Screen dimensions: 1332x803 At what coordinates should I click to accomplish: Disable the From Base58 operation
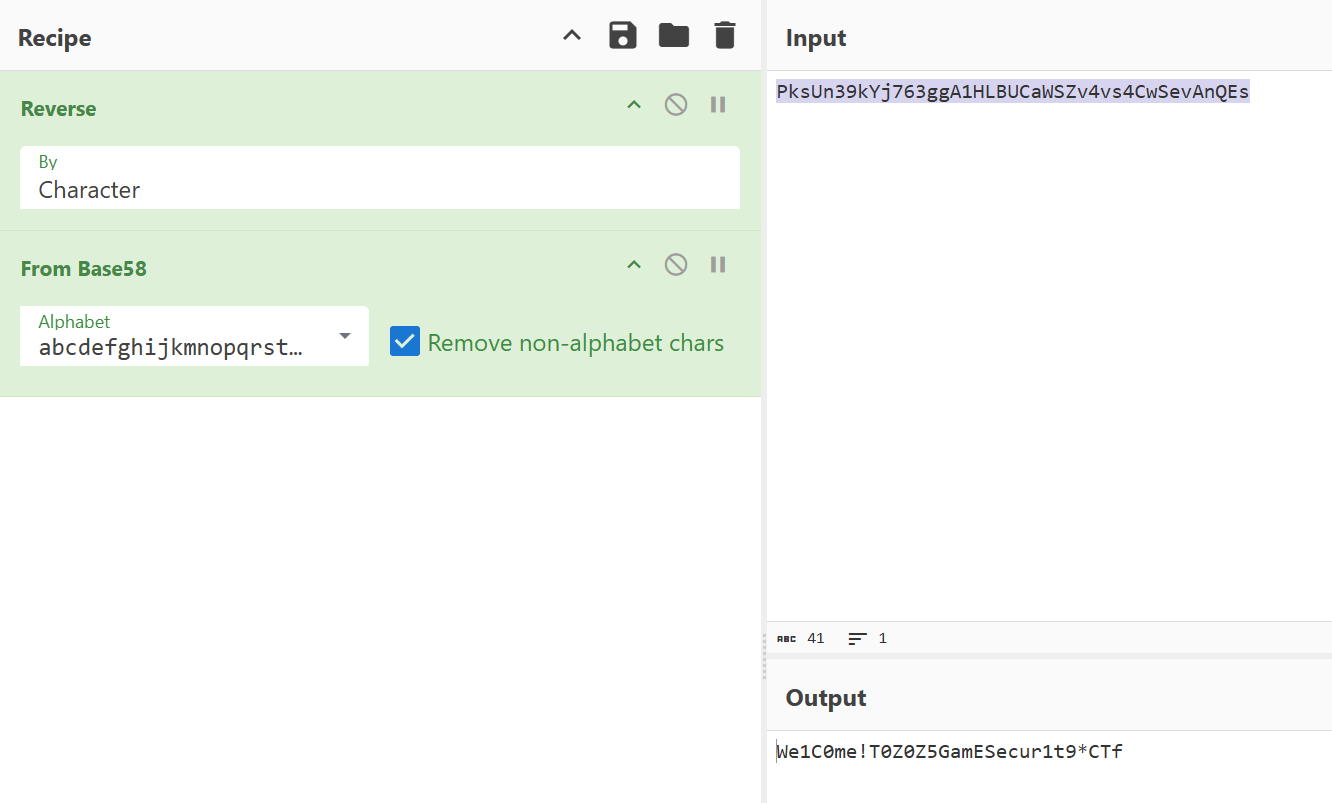pyautogui.click(x=676, y=265)
